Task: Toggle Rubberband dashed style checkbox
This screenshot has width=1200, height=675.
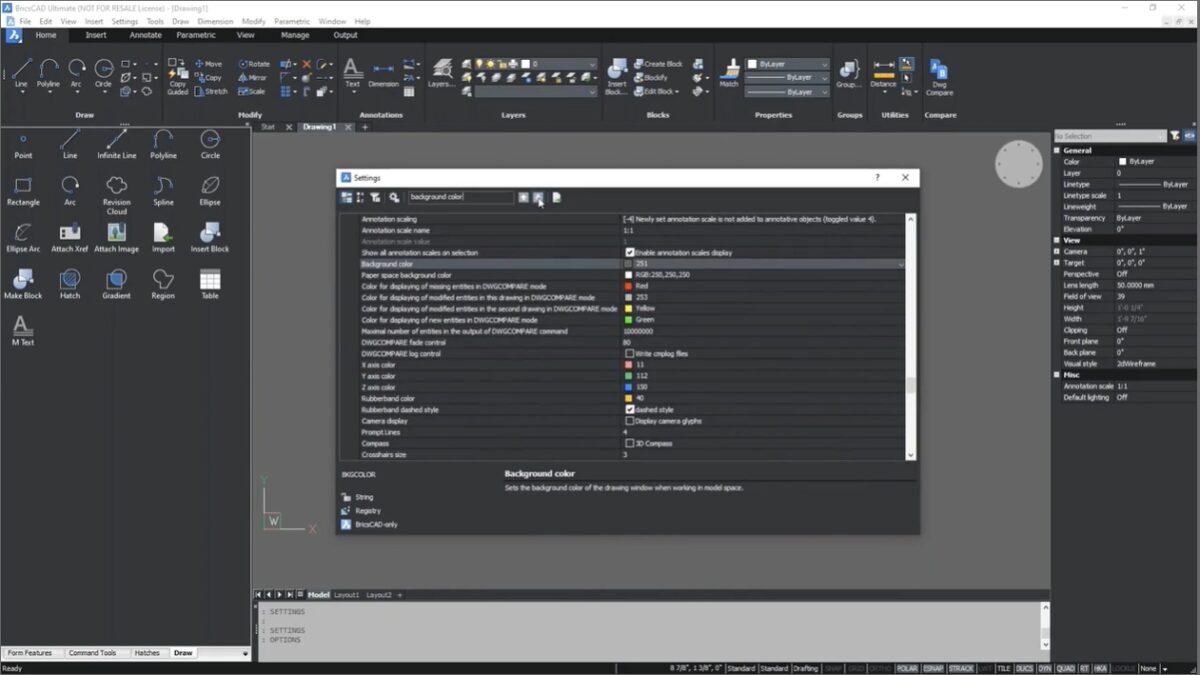Action: tap(630, 409)
